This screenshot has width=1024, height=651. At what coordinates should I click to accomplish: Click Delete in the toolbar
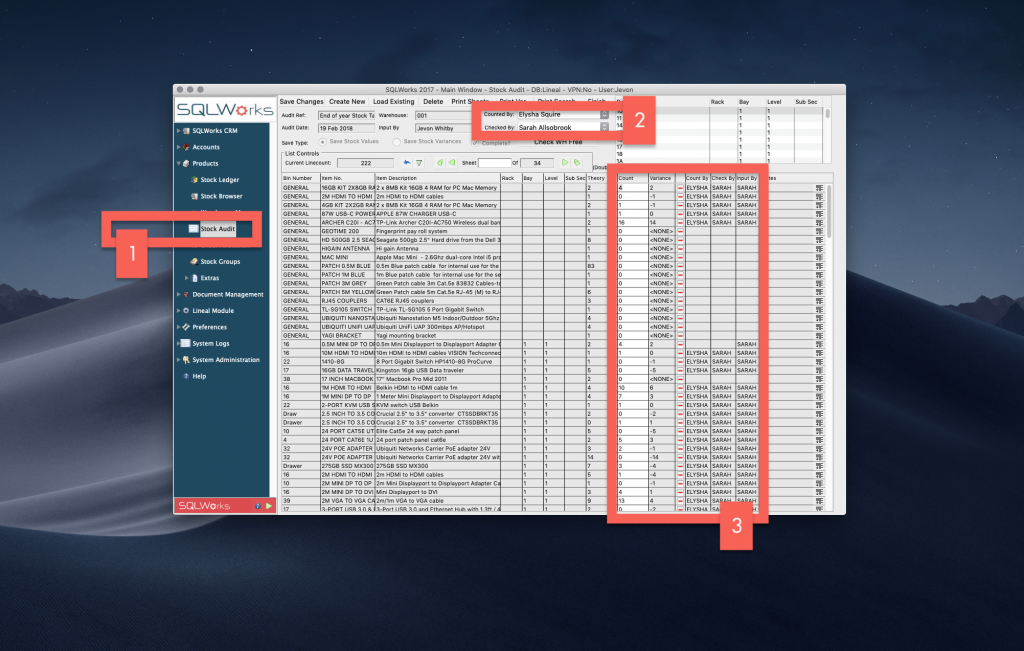pos(432,101)
